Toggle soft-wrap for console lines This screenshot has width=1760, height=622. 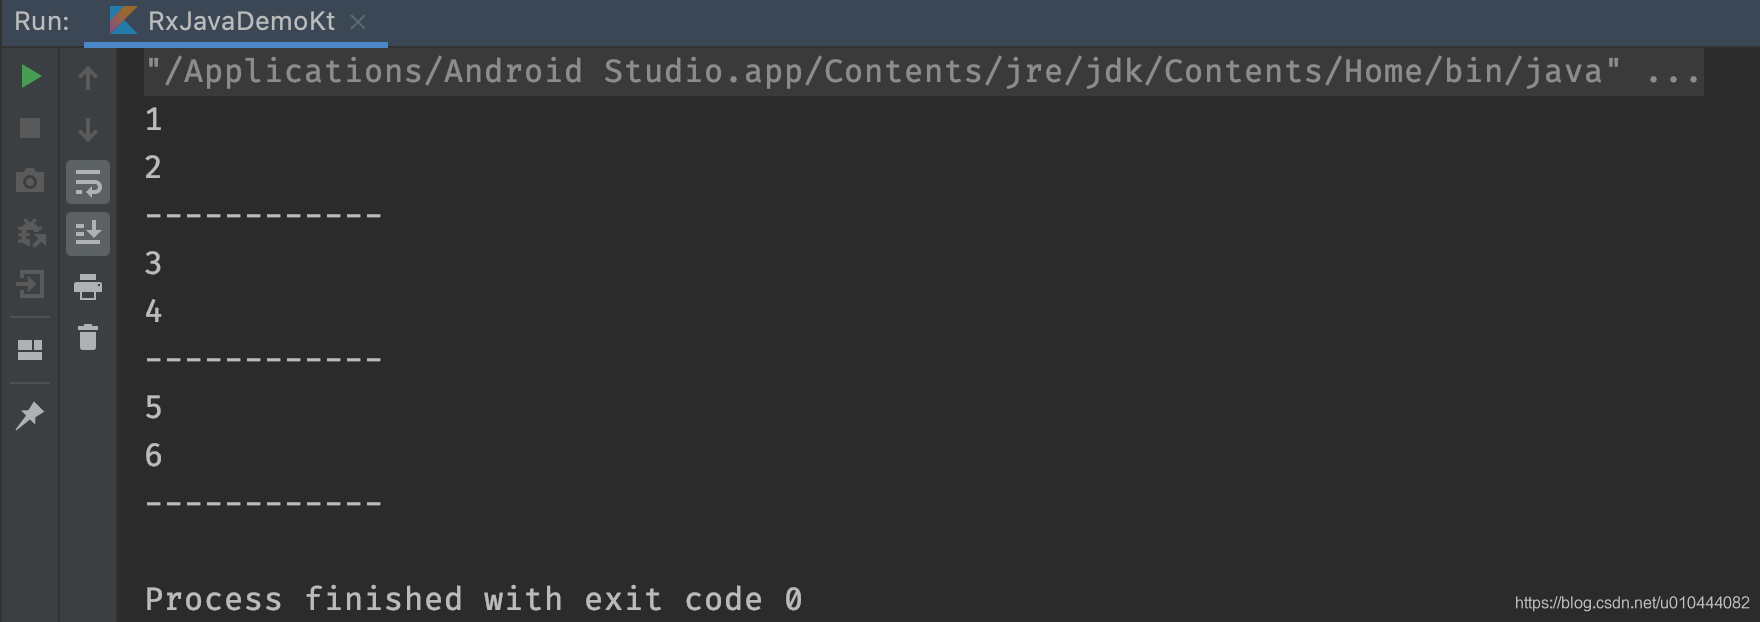tap(87, 182)
